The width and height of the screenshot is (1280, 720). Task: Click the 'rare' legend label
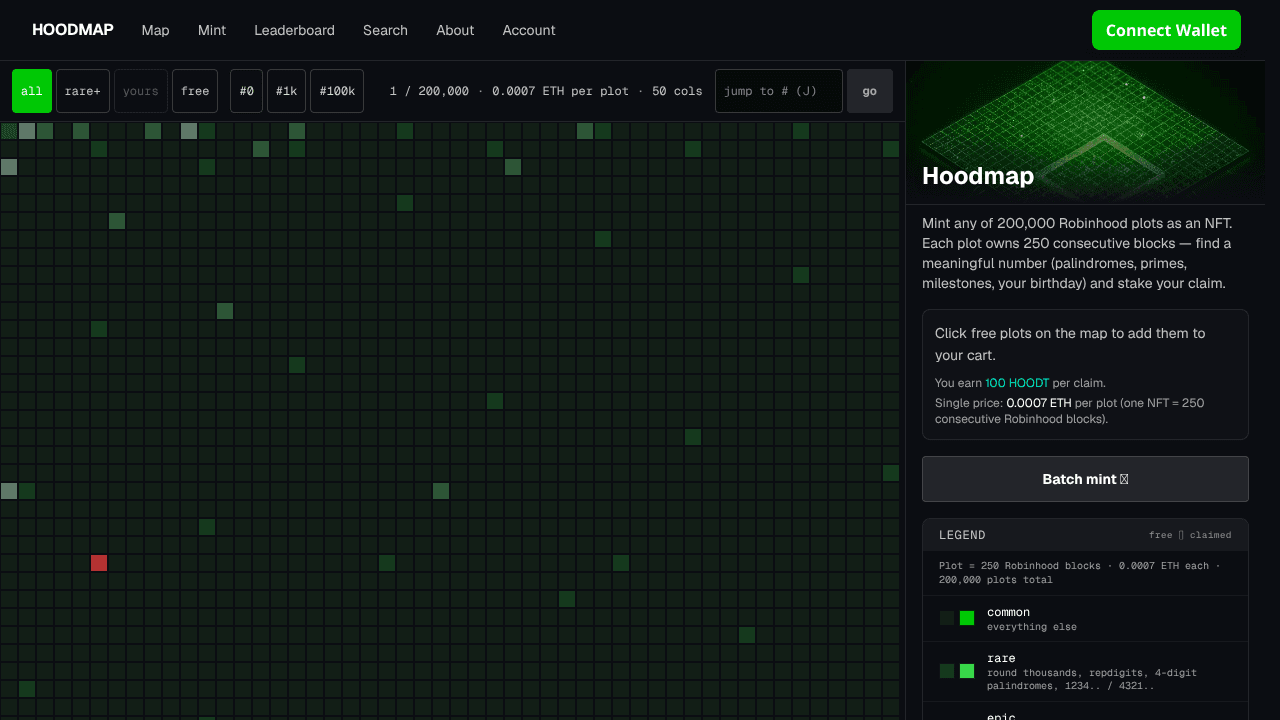(1001, 658)
